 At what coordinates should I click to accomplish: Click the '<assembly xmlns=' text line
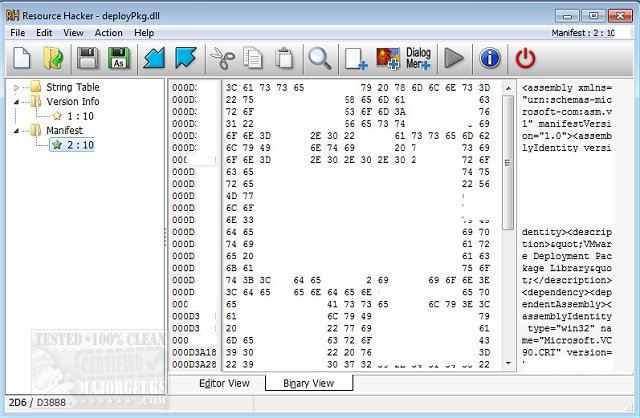(x=567, y=88)
